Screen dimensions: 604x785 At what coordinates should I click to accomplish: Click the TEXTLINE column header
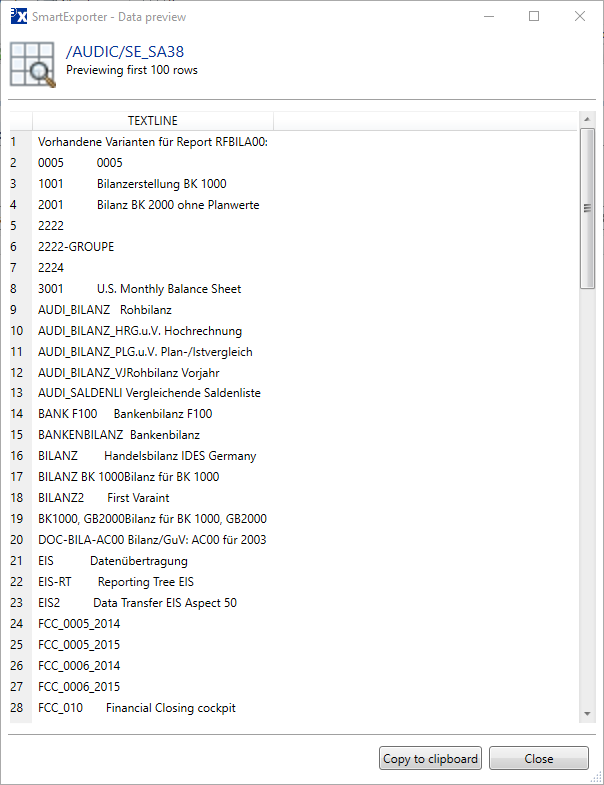tap(153, 121)
